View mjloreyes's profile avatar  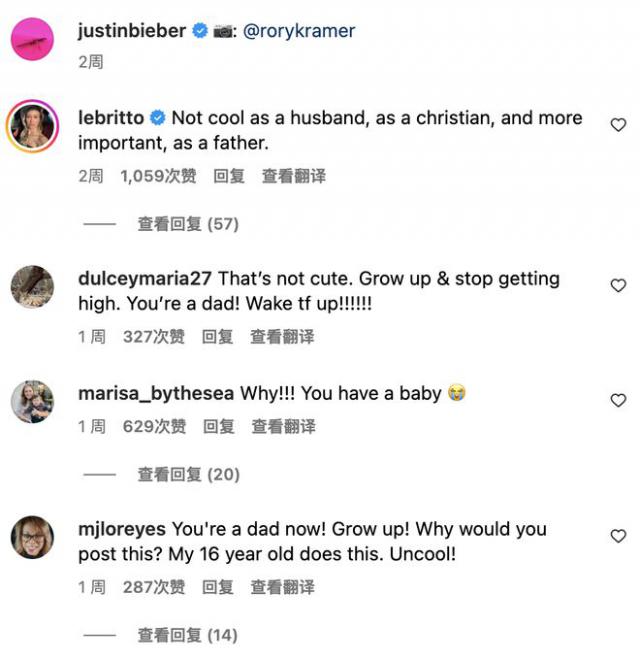[32, 537]
